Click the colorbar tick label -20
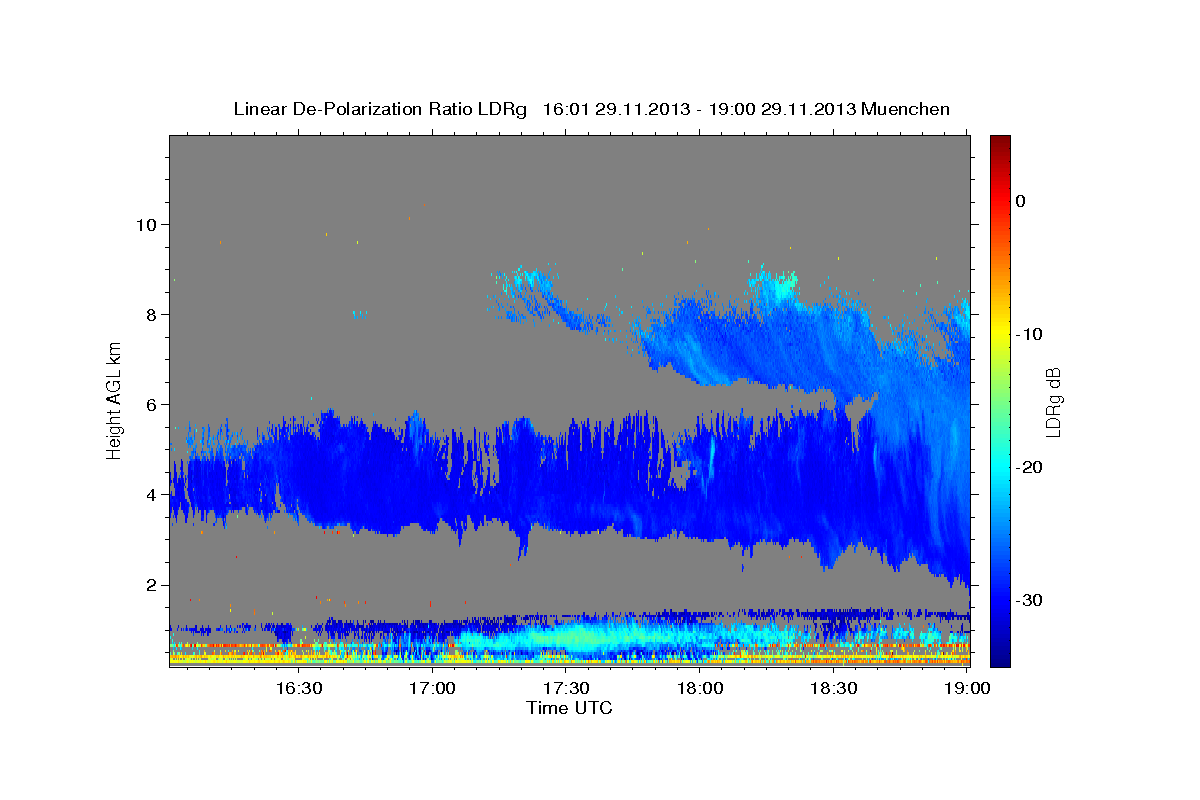The width and height of the screenshot is (1200, 800). pyautogui.click(x=1029, y=467)
